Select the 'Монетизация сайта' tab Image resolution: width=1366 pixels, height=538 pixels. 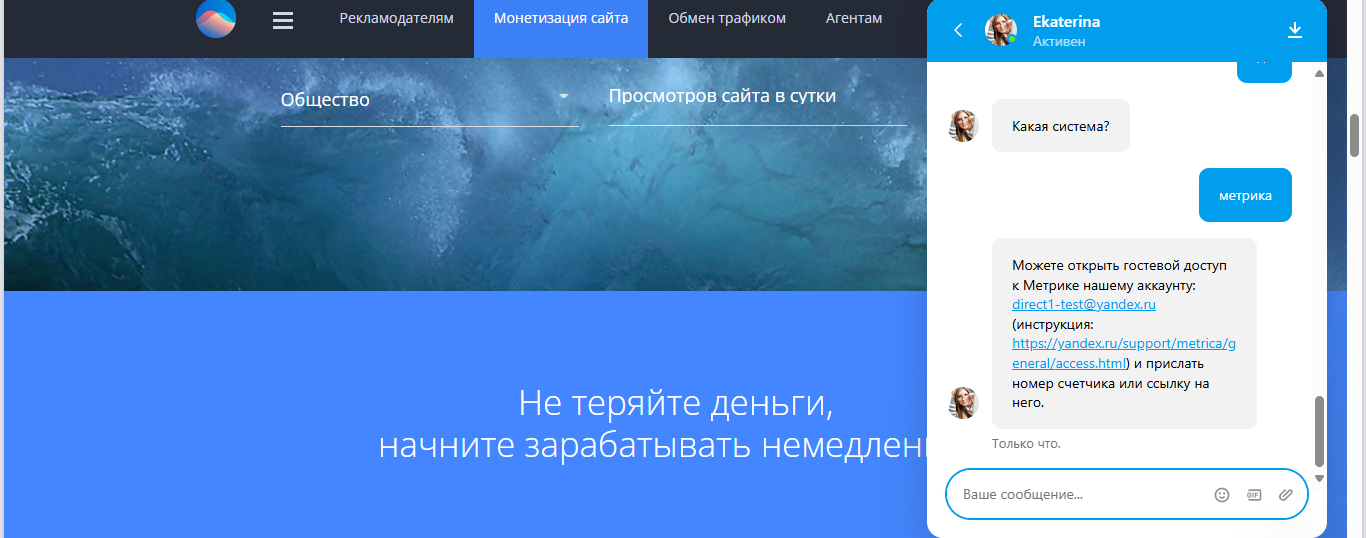[561, 18]
